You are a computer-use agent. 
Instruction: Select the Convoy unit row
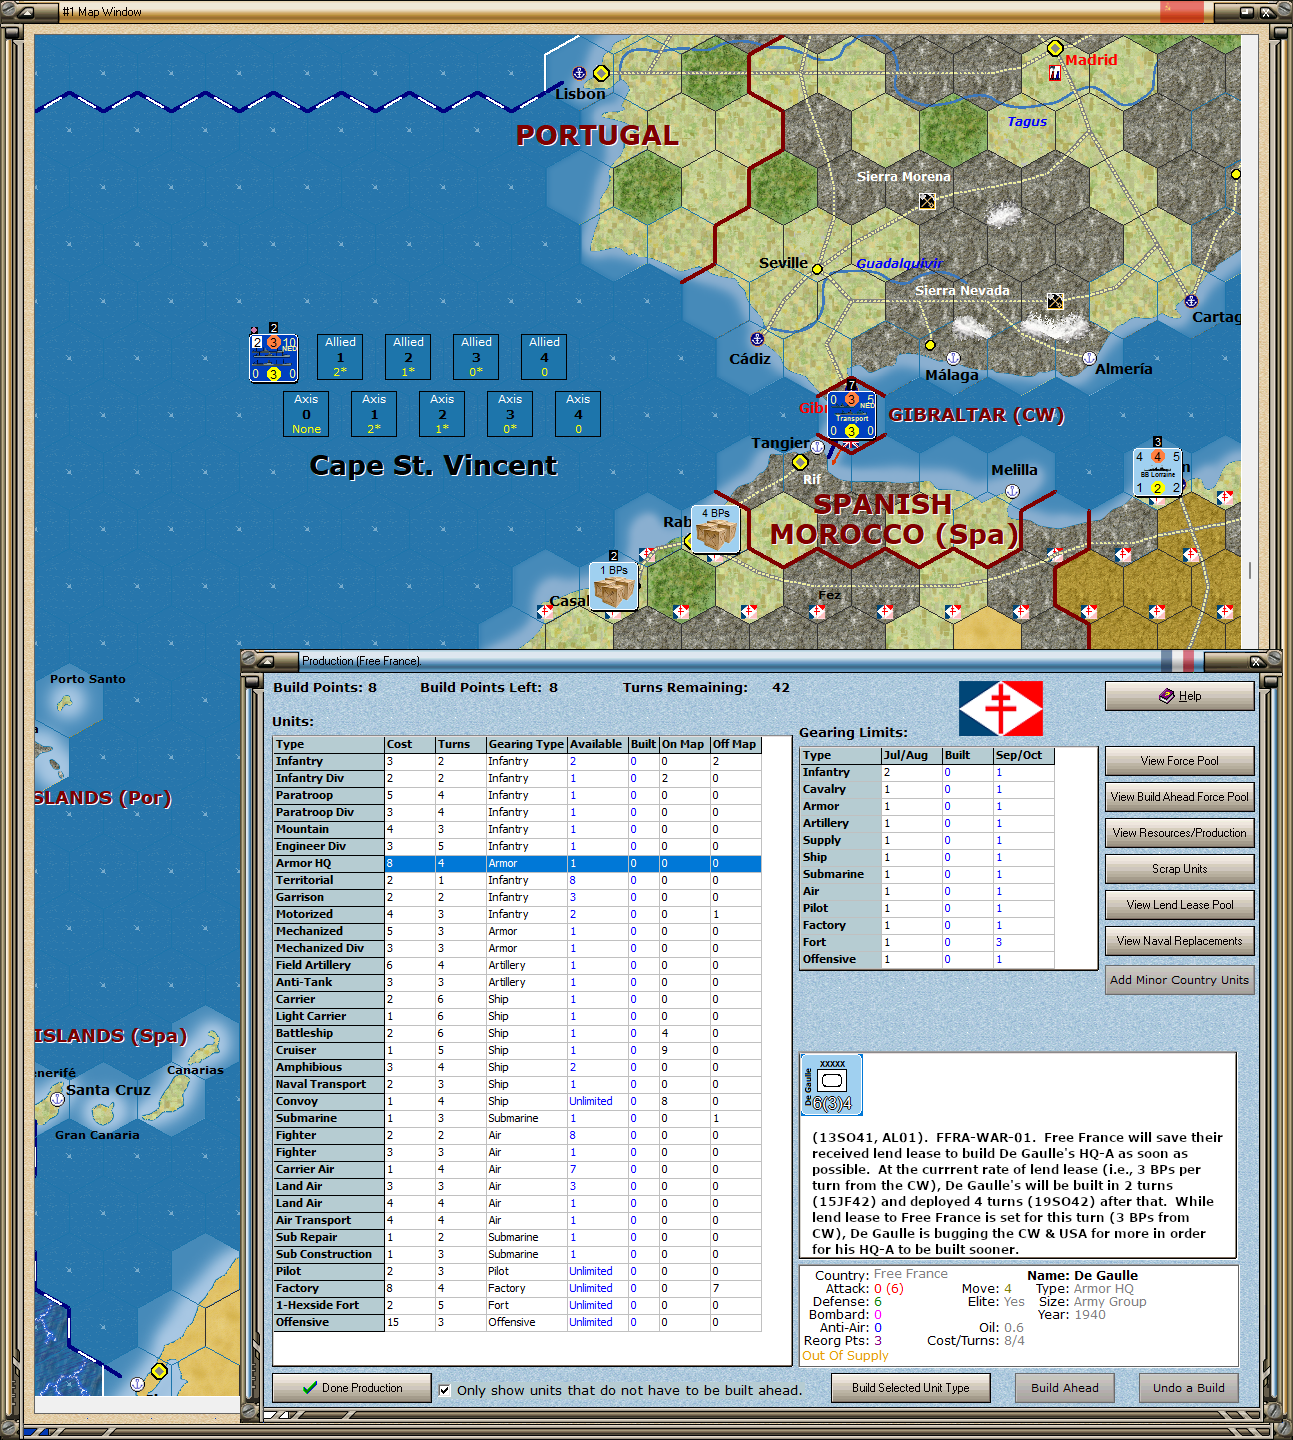(x=517, y=1101)
